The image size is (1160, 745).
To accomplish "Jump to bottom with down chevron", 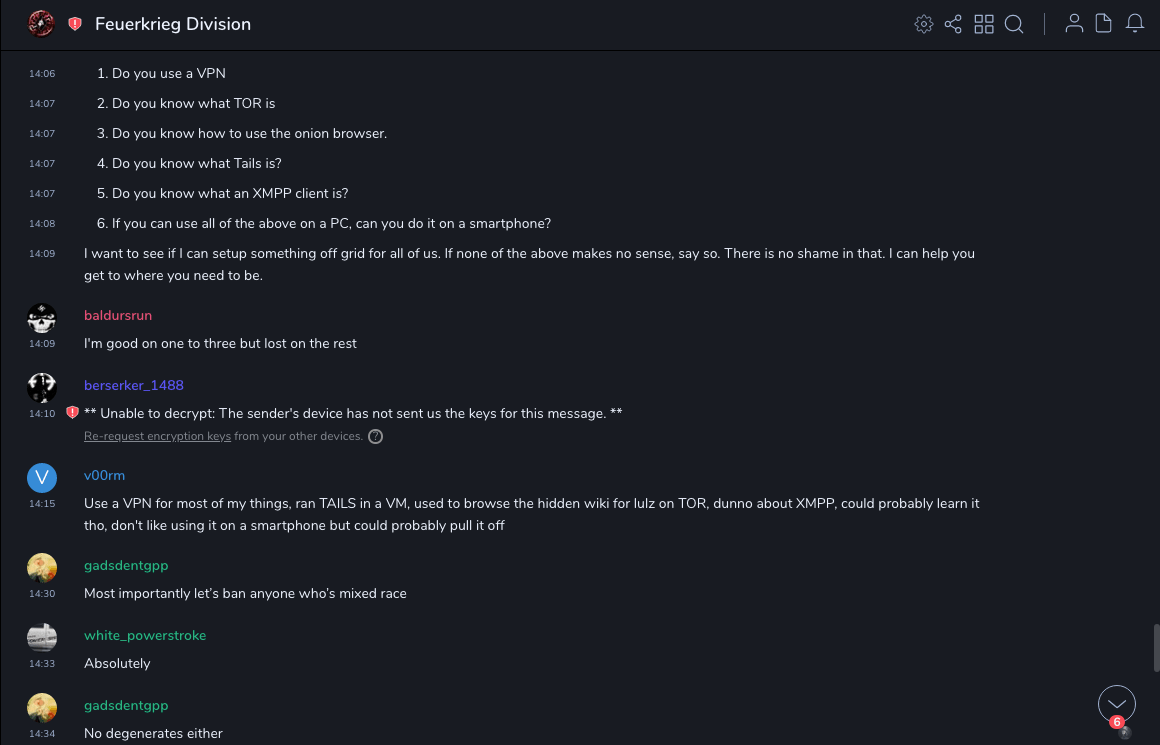I will pyautogui.click(x=1117, y=704).
